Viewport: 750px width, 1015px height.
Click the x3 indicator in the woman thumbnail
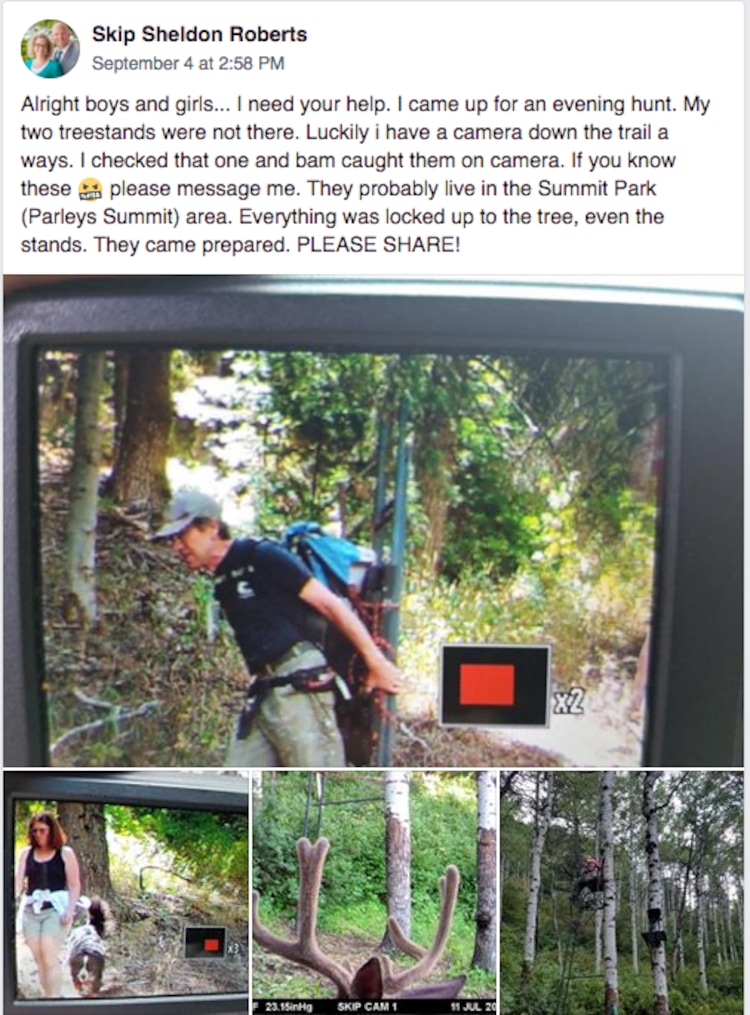[x=233, y=948]
